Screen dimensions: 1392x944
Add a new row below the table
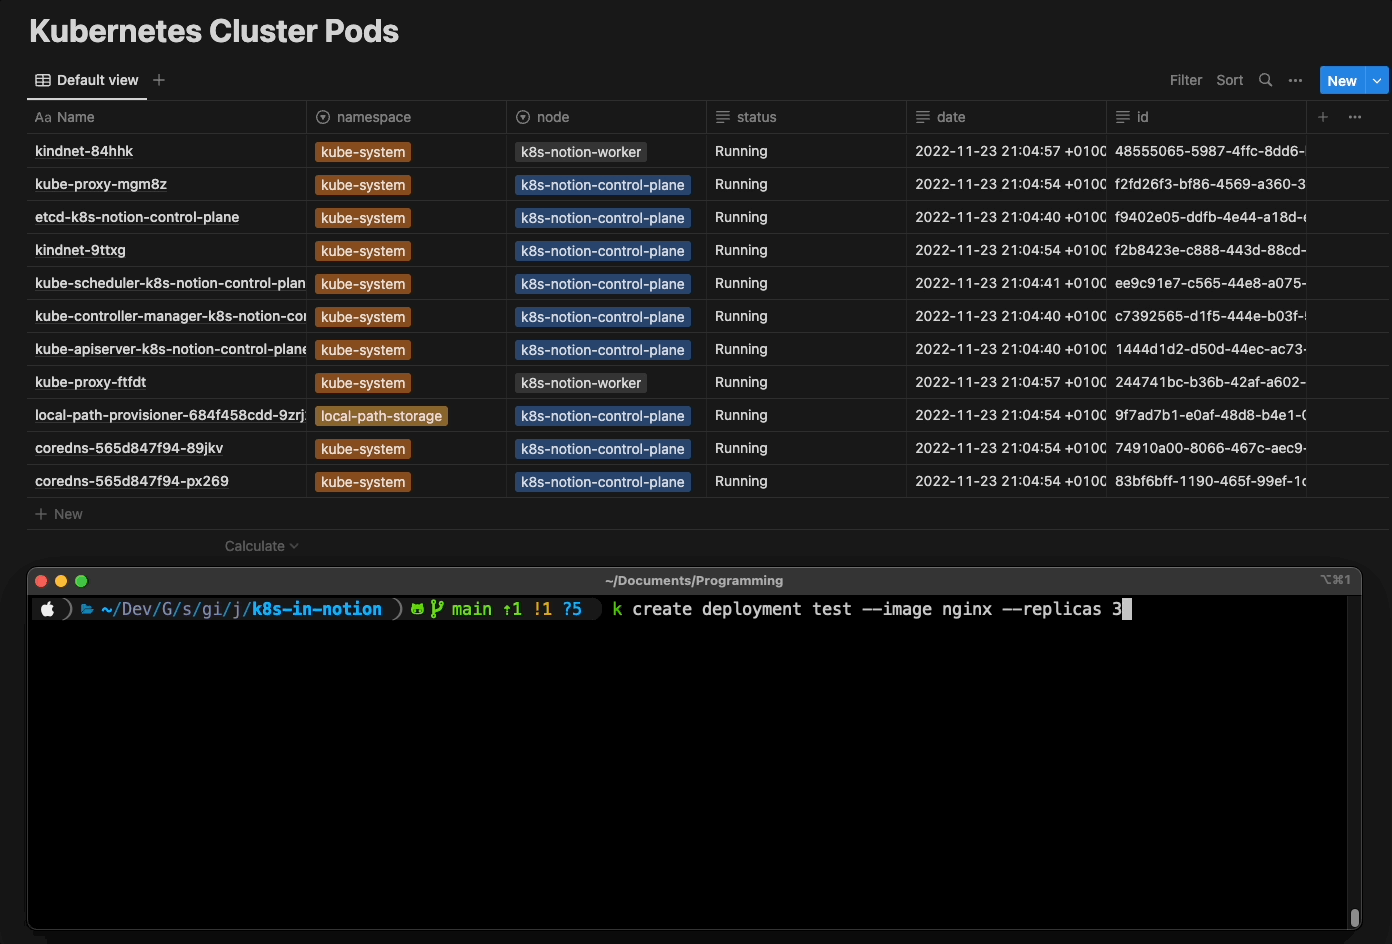point(60,514)
